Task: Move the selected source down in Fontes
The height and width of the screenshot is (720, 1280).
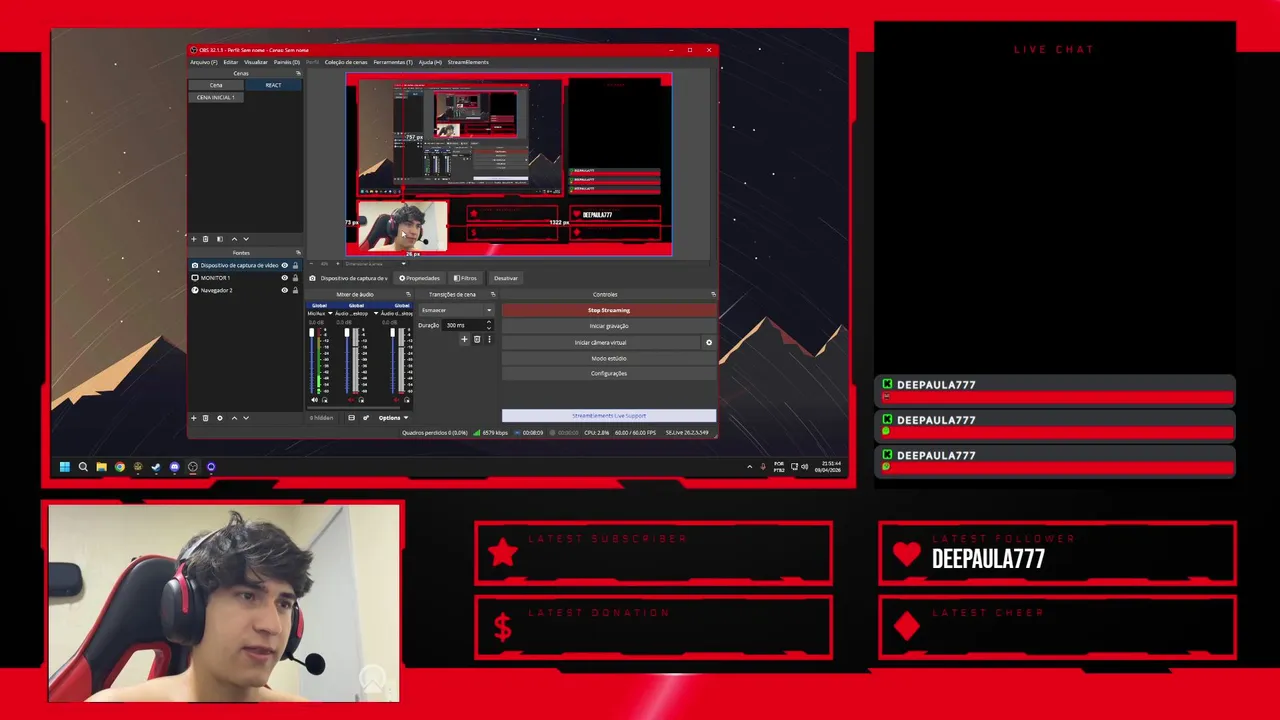Action: pos(246,418)
